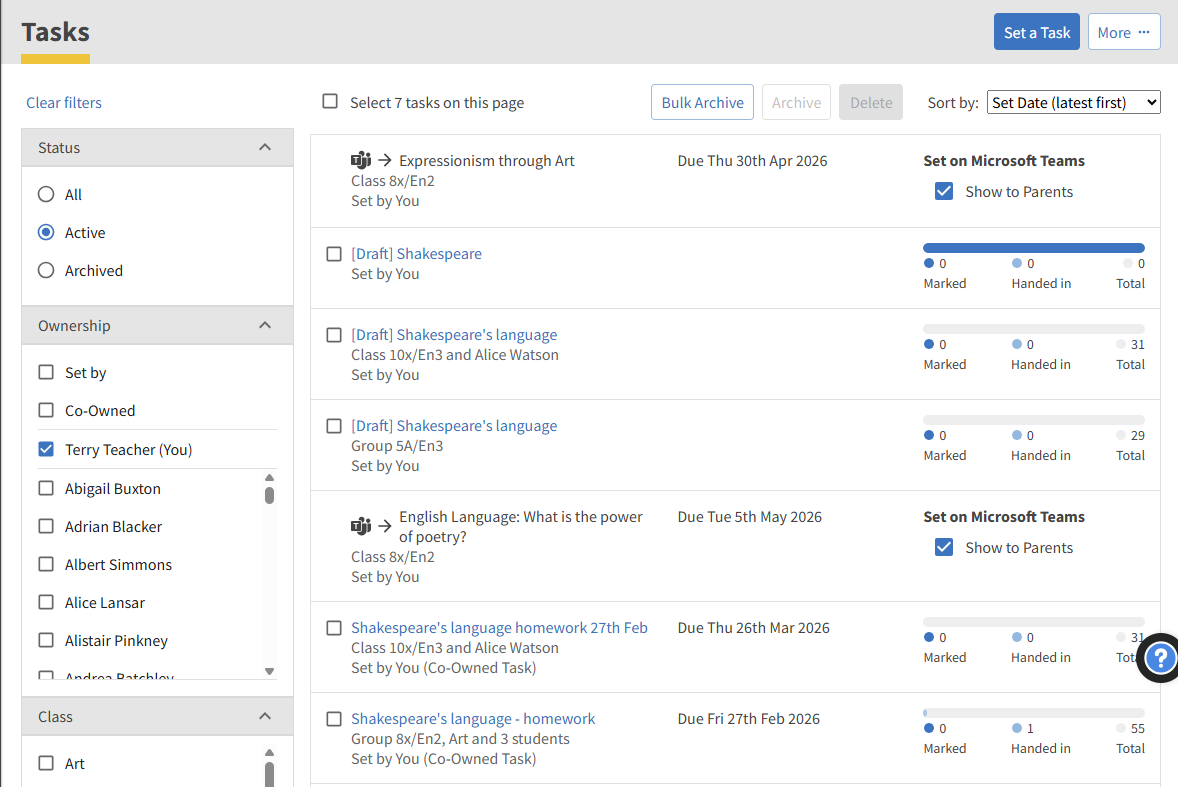The image size is (1178, 787).
Task: Click ownership list scroll up arrow
Action: 270,478
